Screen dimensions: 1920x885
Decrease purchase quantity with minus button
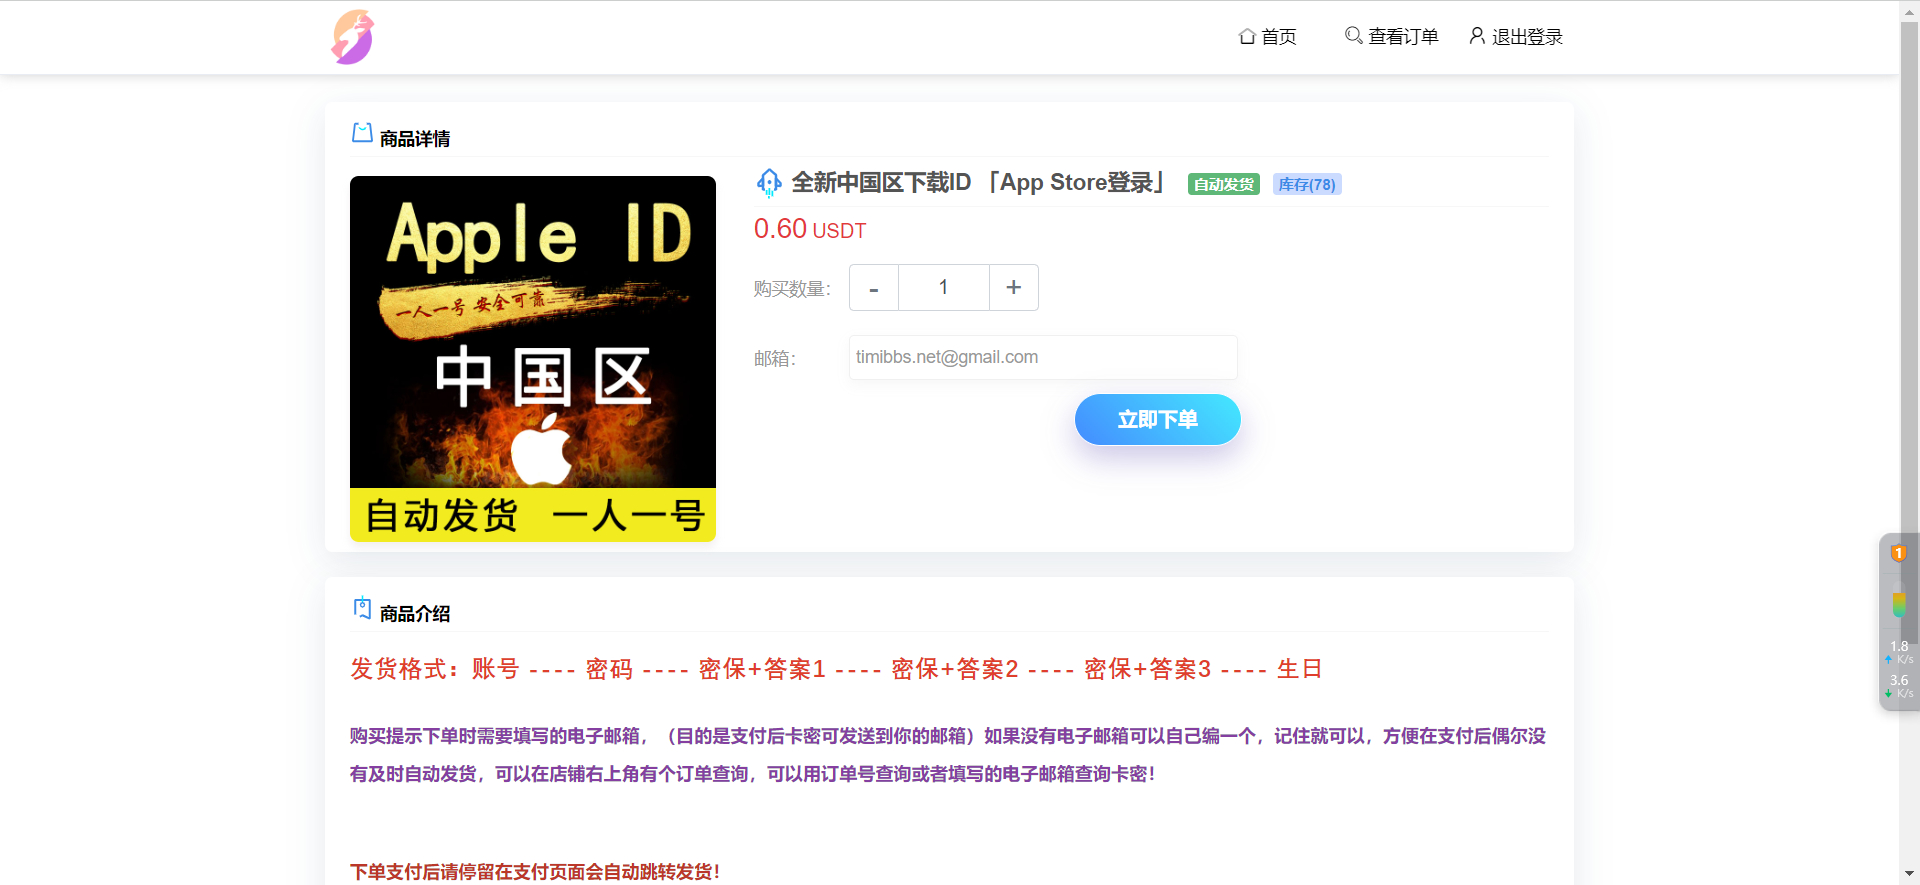[x=874, y=288]
